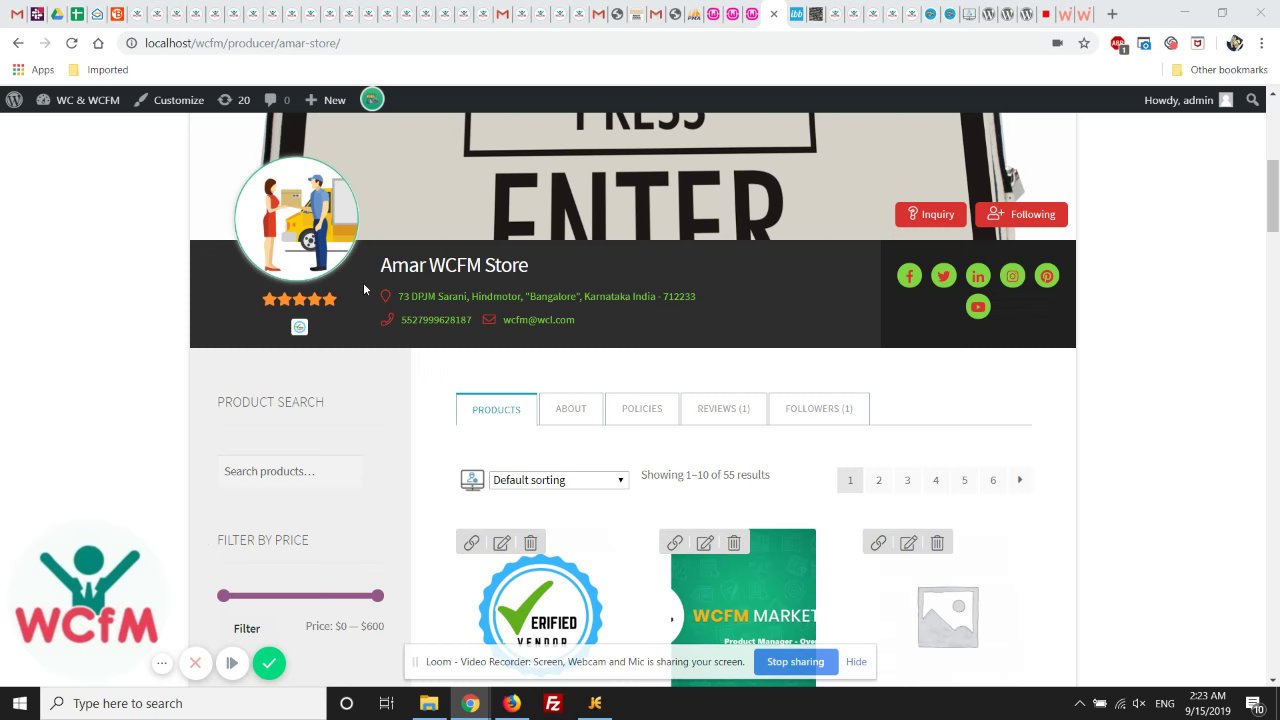The height and width of the screenshot is (720, 1280).
Task: Click the Loom red cancel recording button
Action: coord(196,663)
